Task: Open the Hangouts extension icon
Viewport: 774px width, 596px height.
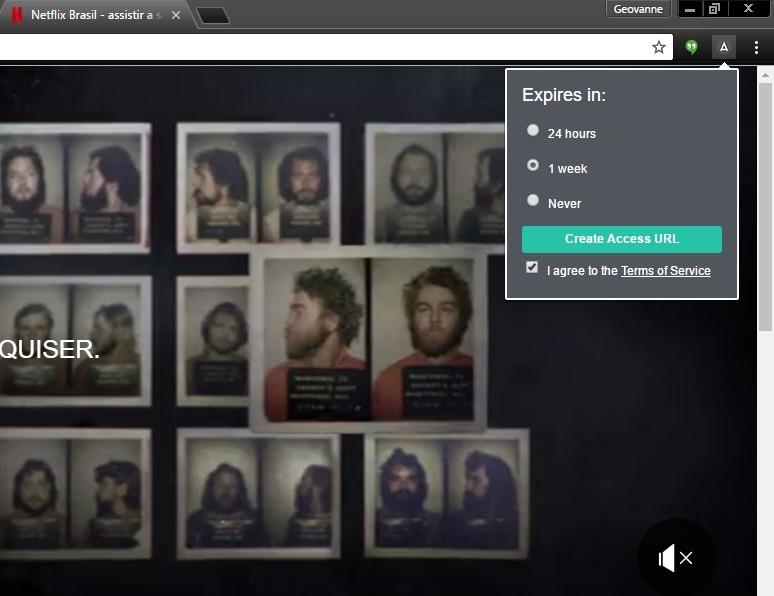Action: [692, 47]
